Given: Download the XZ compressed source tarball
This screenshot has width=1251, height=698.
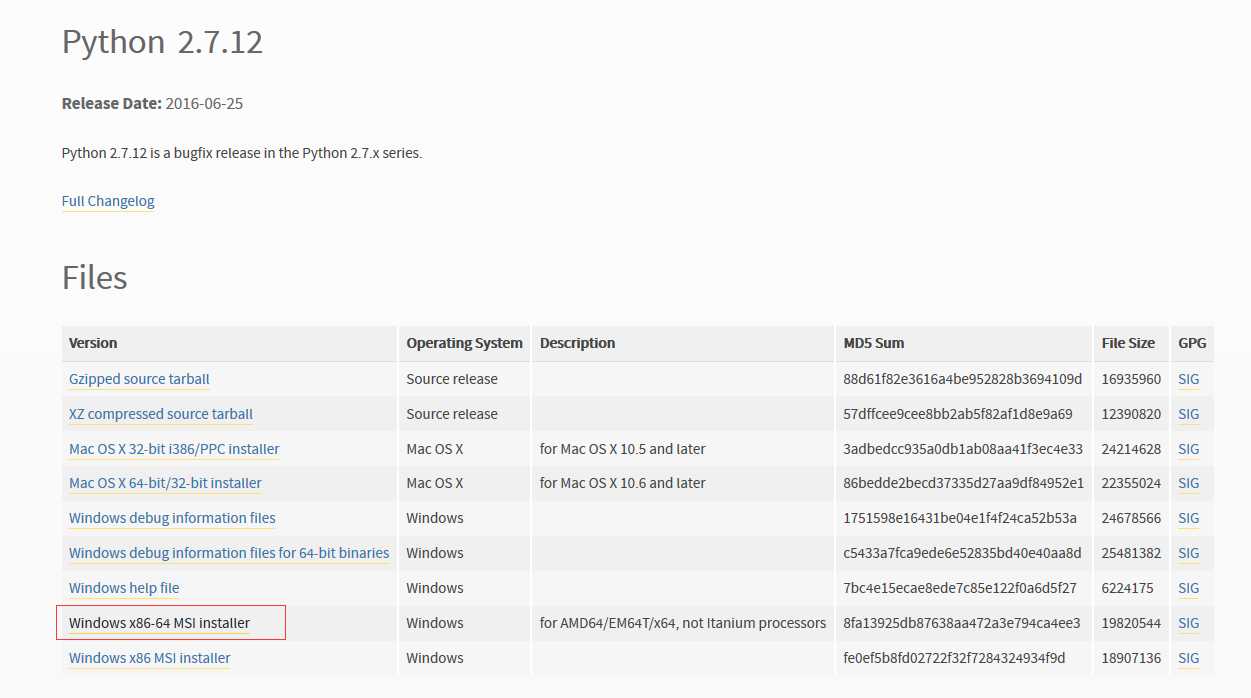Looking at the screenshot, I should (x=161, y=414).
